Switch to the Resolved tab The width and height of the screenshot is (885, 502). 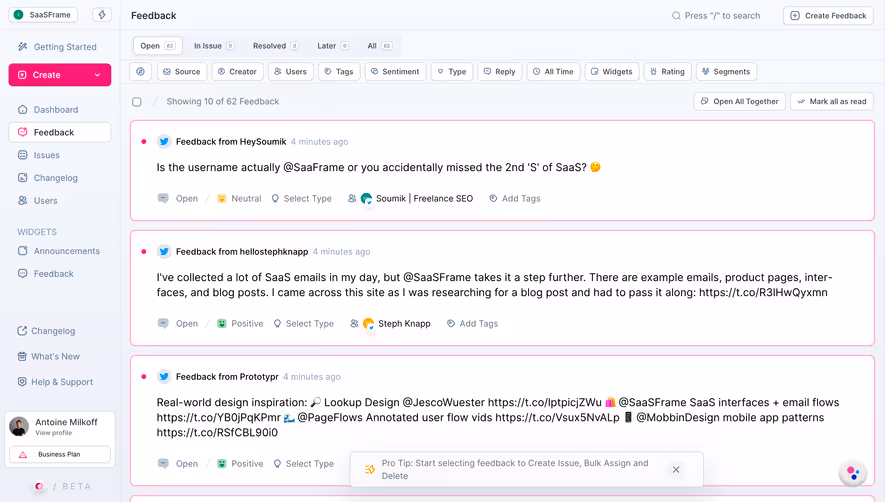point(275,46)
